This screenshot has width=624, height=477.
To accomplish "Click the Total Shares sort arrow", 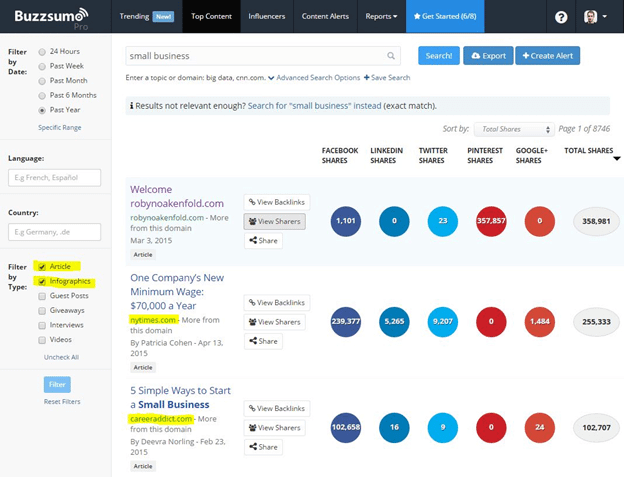I will (x=616, y=159).
